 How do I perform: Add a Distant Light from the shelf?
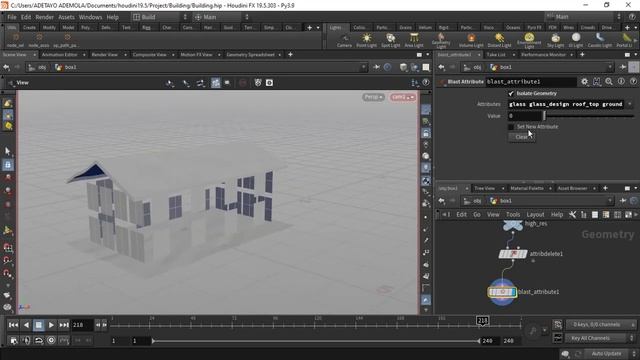click(499, 40)
